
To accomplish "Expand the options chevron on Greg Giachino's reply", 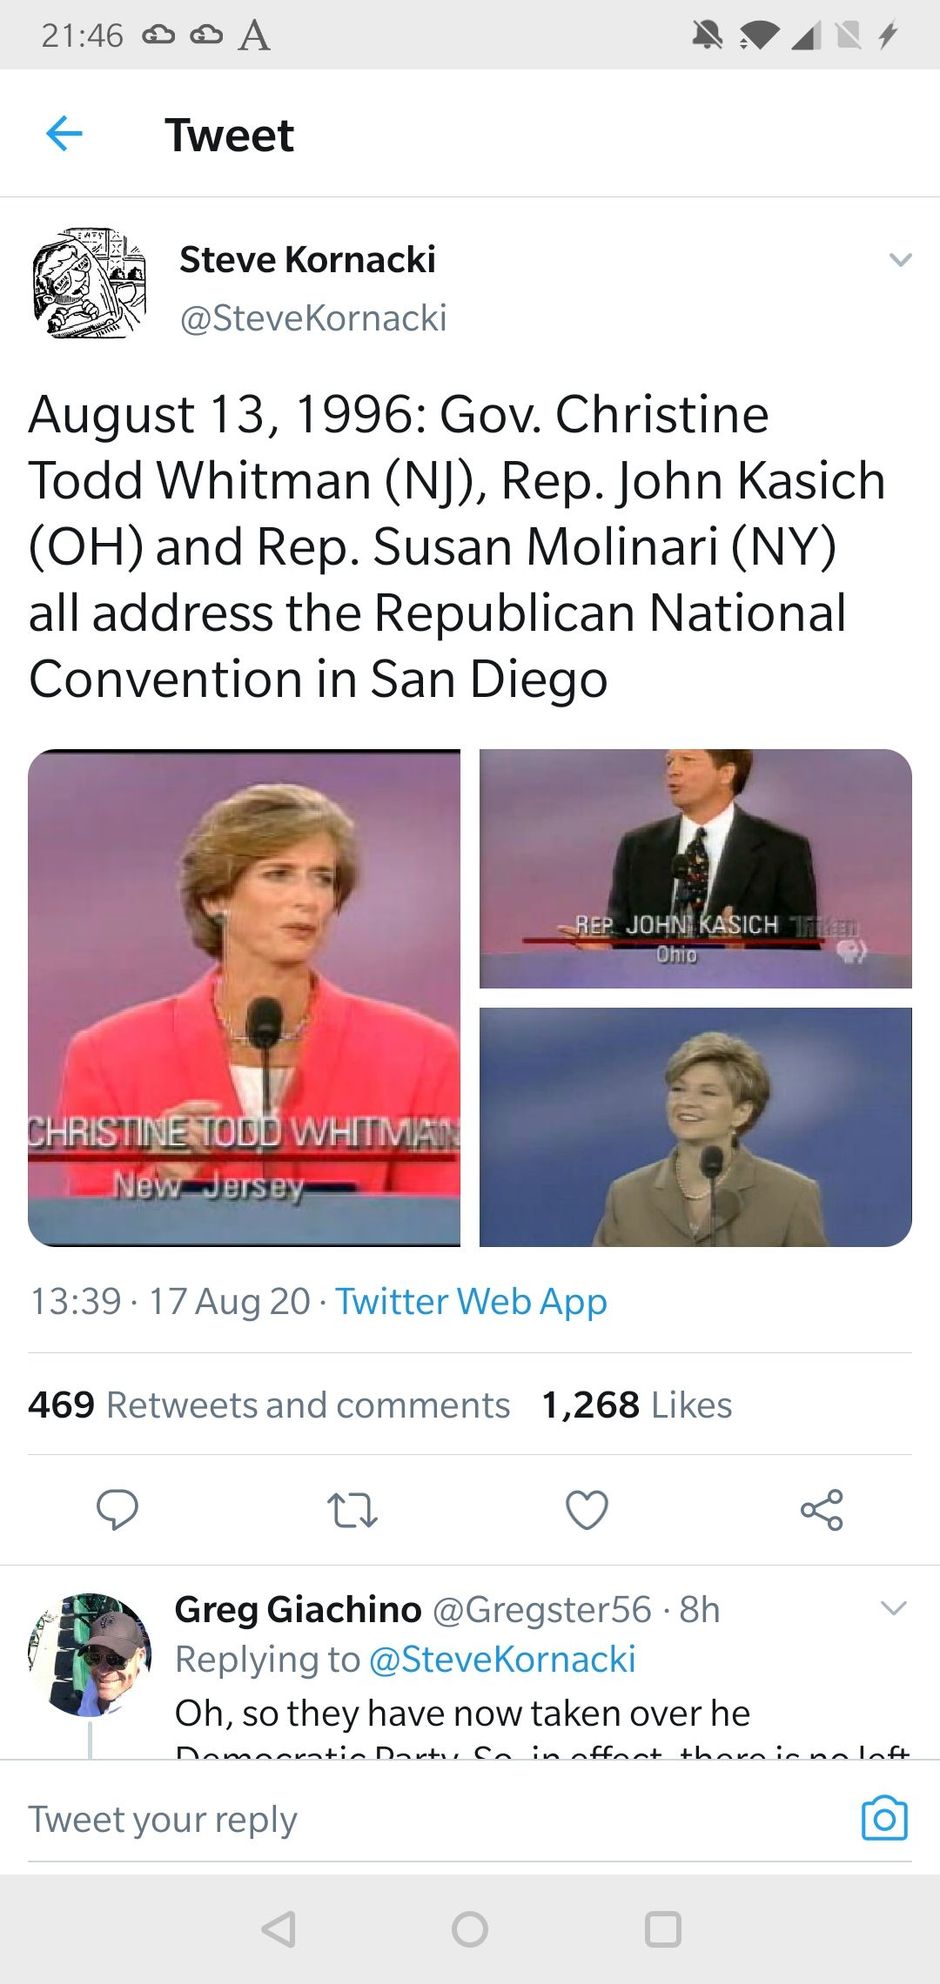I will click(893, 1608).
